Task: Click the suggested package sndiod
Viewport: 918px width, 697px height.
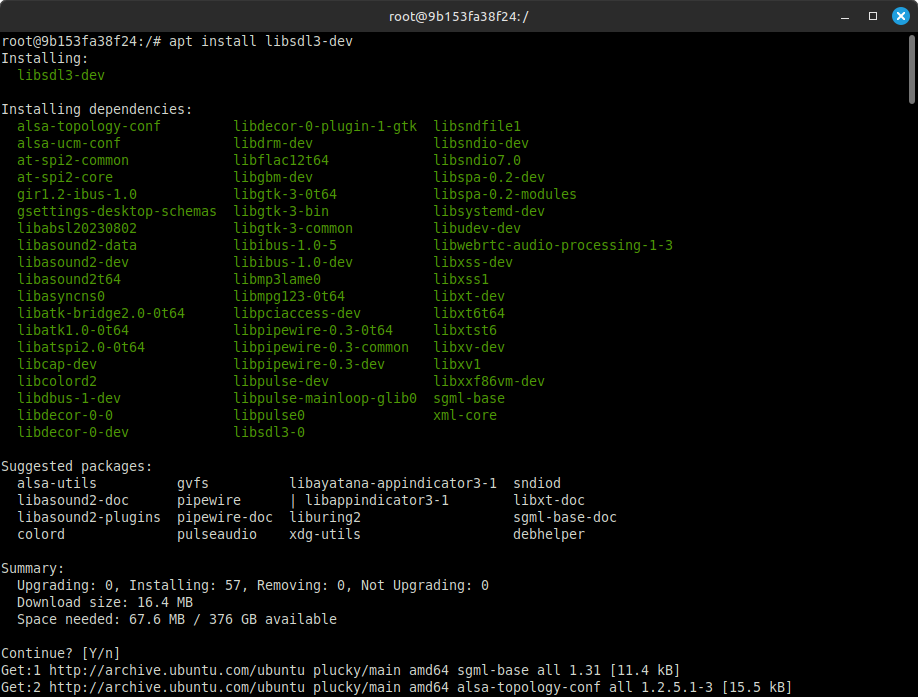Action: (537, 482)
